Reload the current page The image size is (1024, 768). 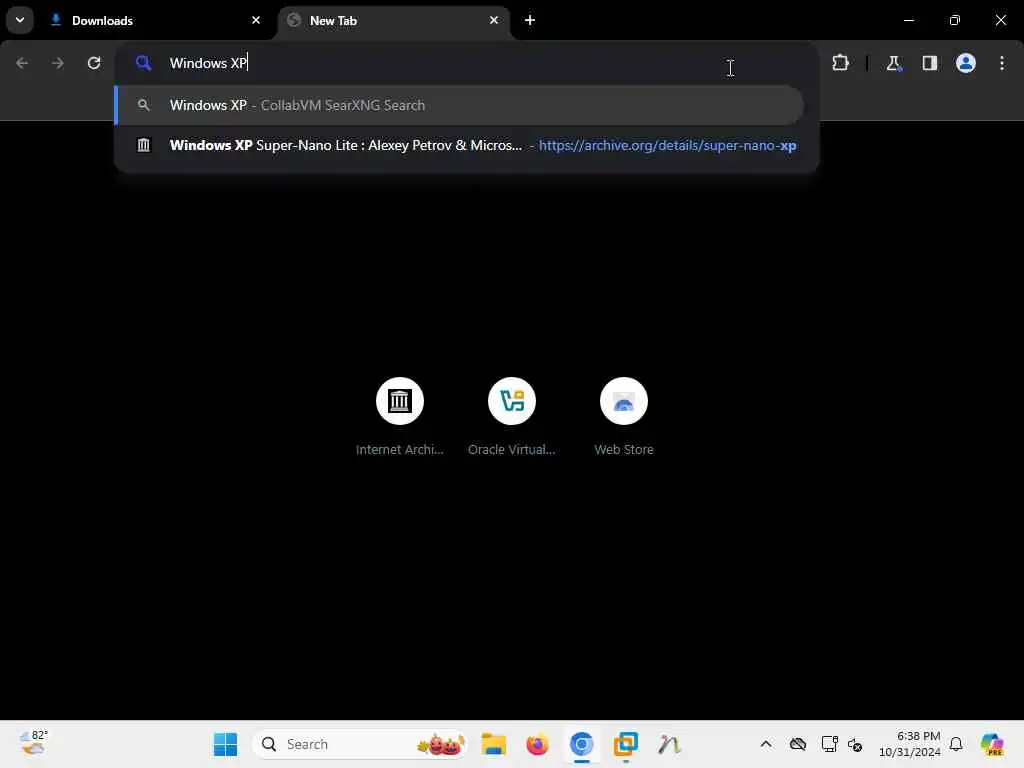94,63
